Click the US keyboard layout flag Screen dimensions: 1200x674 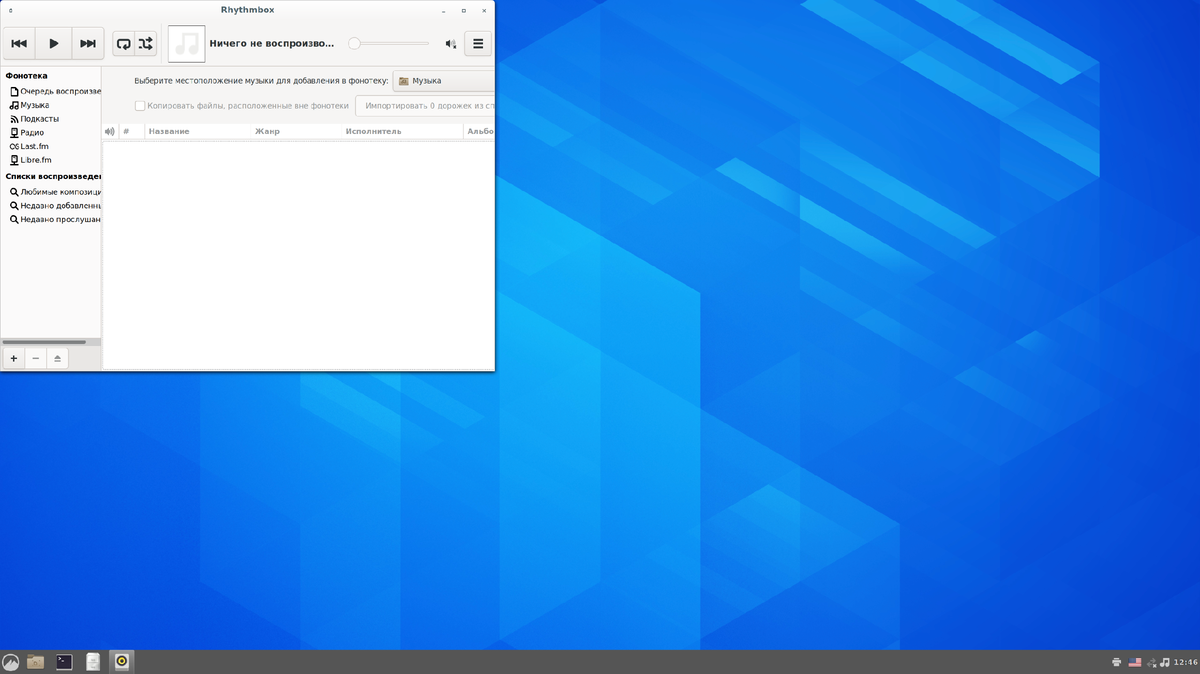tap(1135, 662)
